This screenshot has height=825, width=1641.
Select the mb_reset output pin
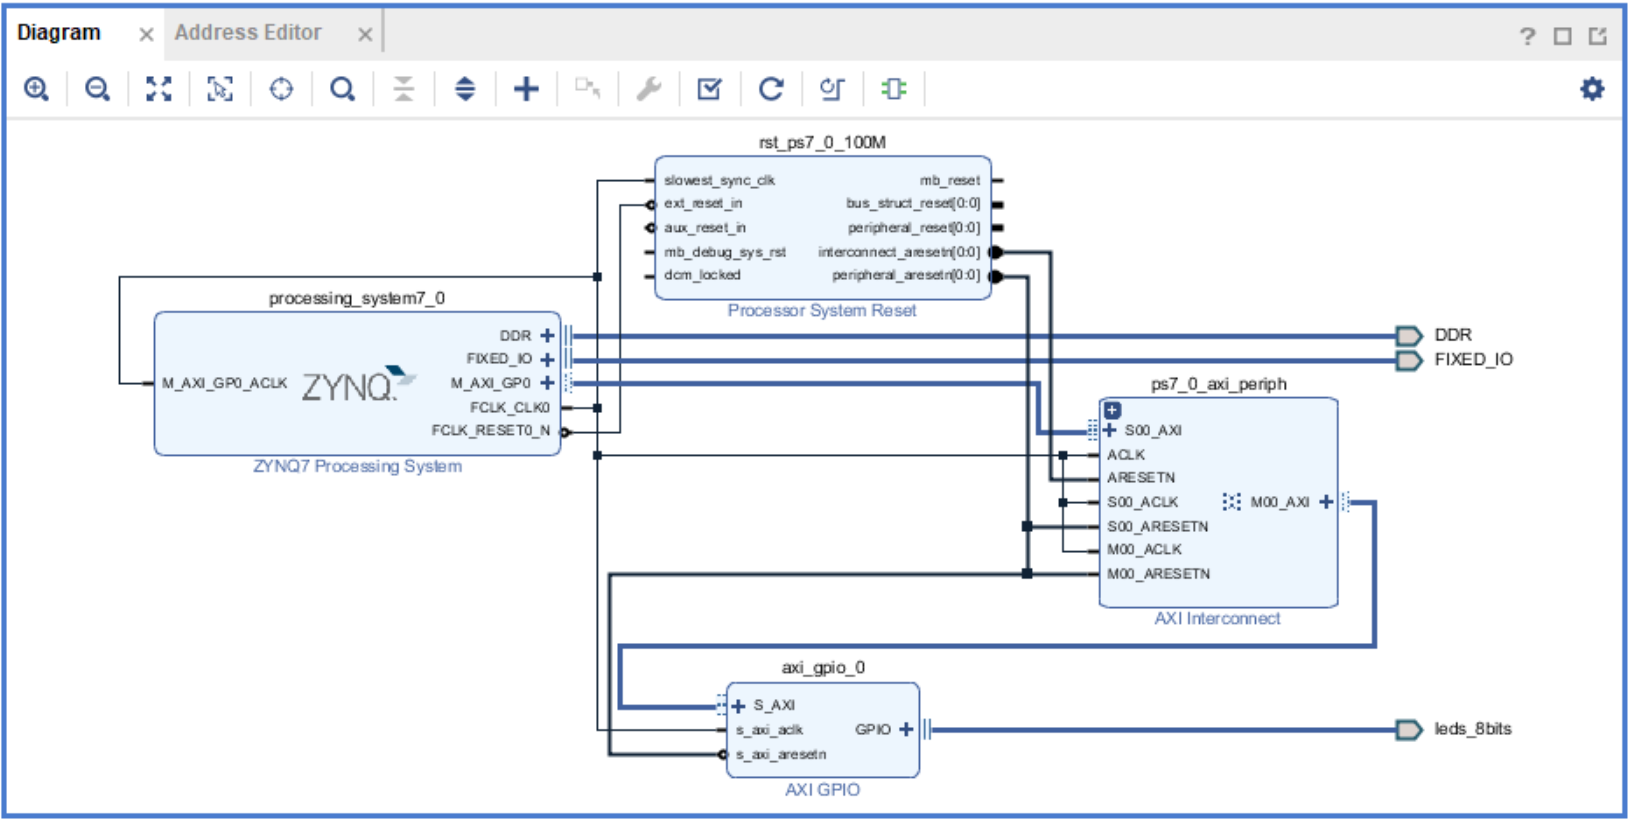click(x=950, y=181)
